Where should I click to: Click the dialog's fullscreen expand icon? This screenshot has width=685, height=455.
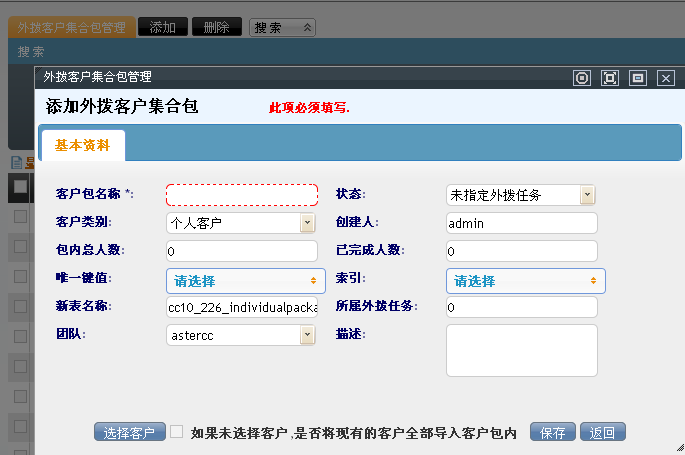point(610,77)
